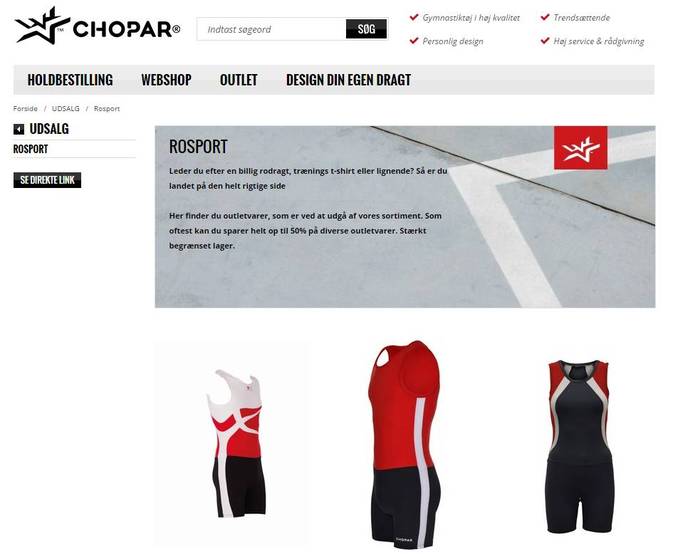
Task: Open the white and red rowing suit
Action: 237,443
